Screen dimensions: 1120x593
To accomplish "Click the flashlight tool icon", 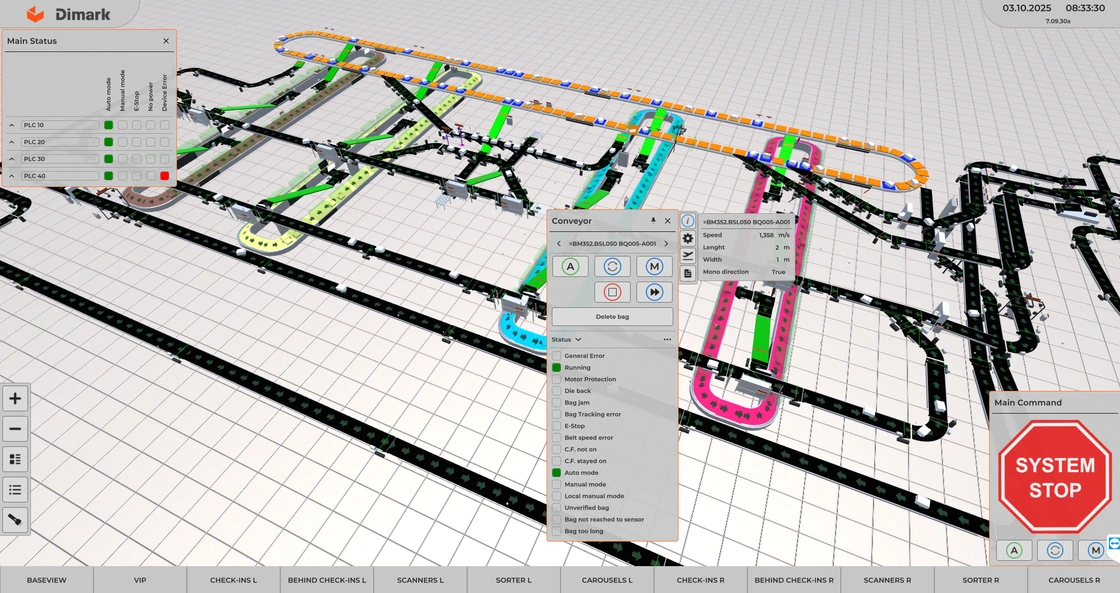I will pos(15,520).
